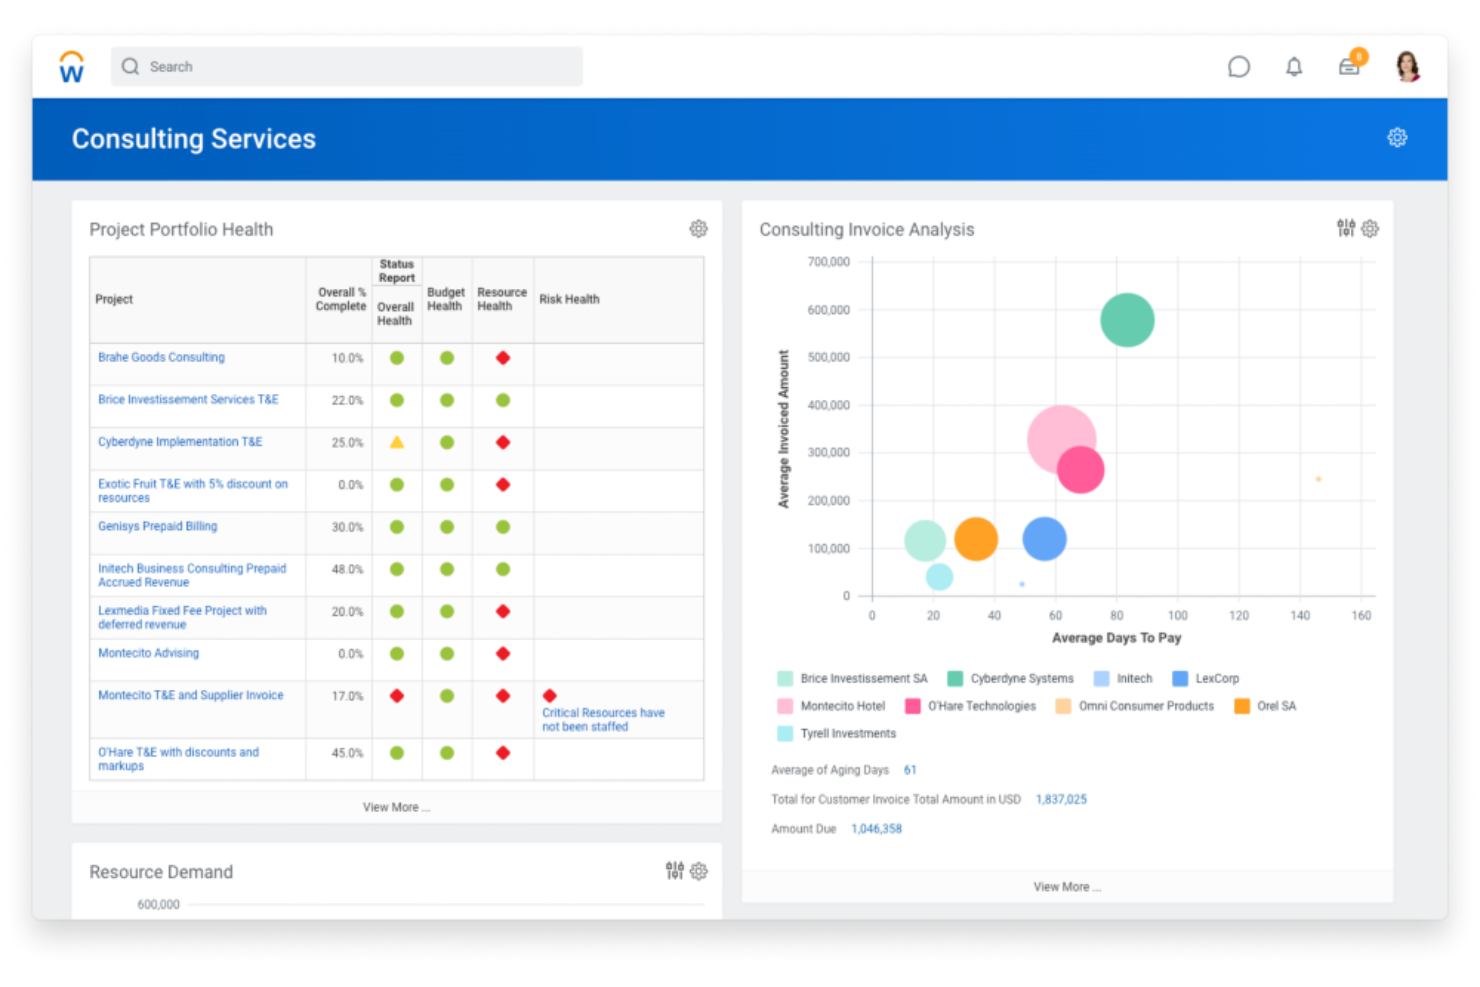Viewport: 1480px width, 987px height.
Task: Click green Budget Health circle for Lexmedia
Action: 447,611
